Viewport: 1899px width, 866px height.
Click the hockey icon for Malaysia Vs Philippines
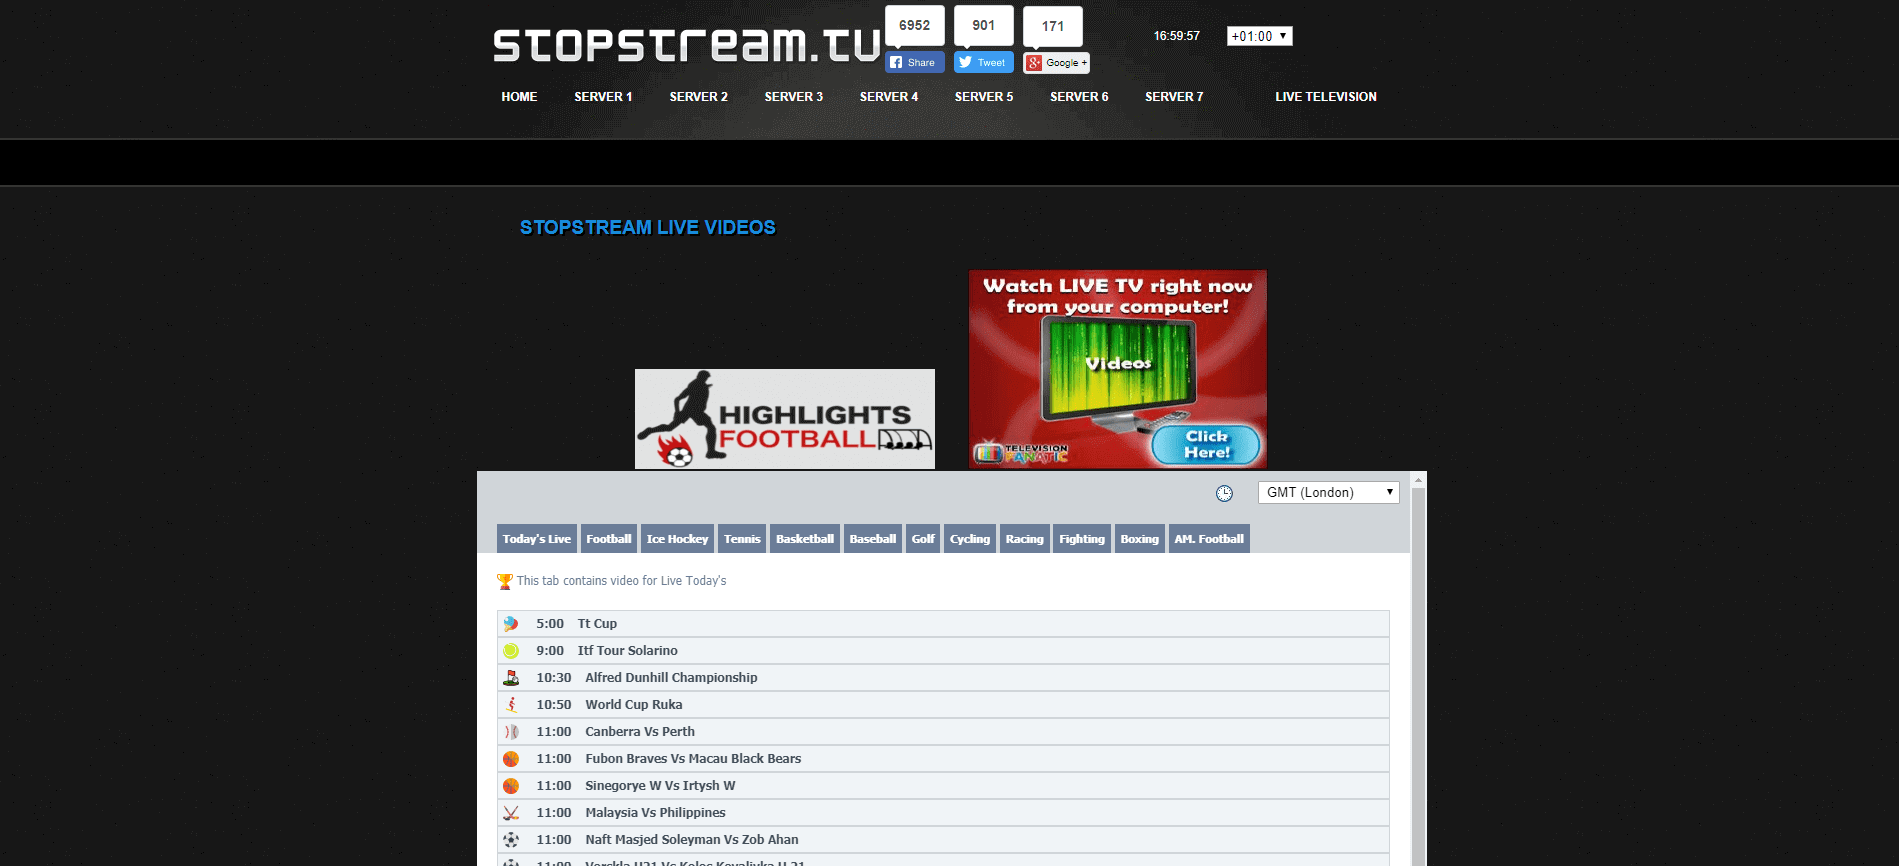[511, 812]
